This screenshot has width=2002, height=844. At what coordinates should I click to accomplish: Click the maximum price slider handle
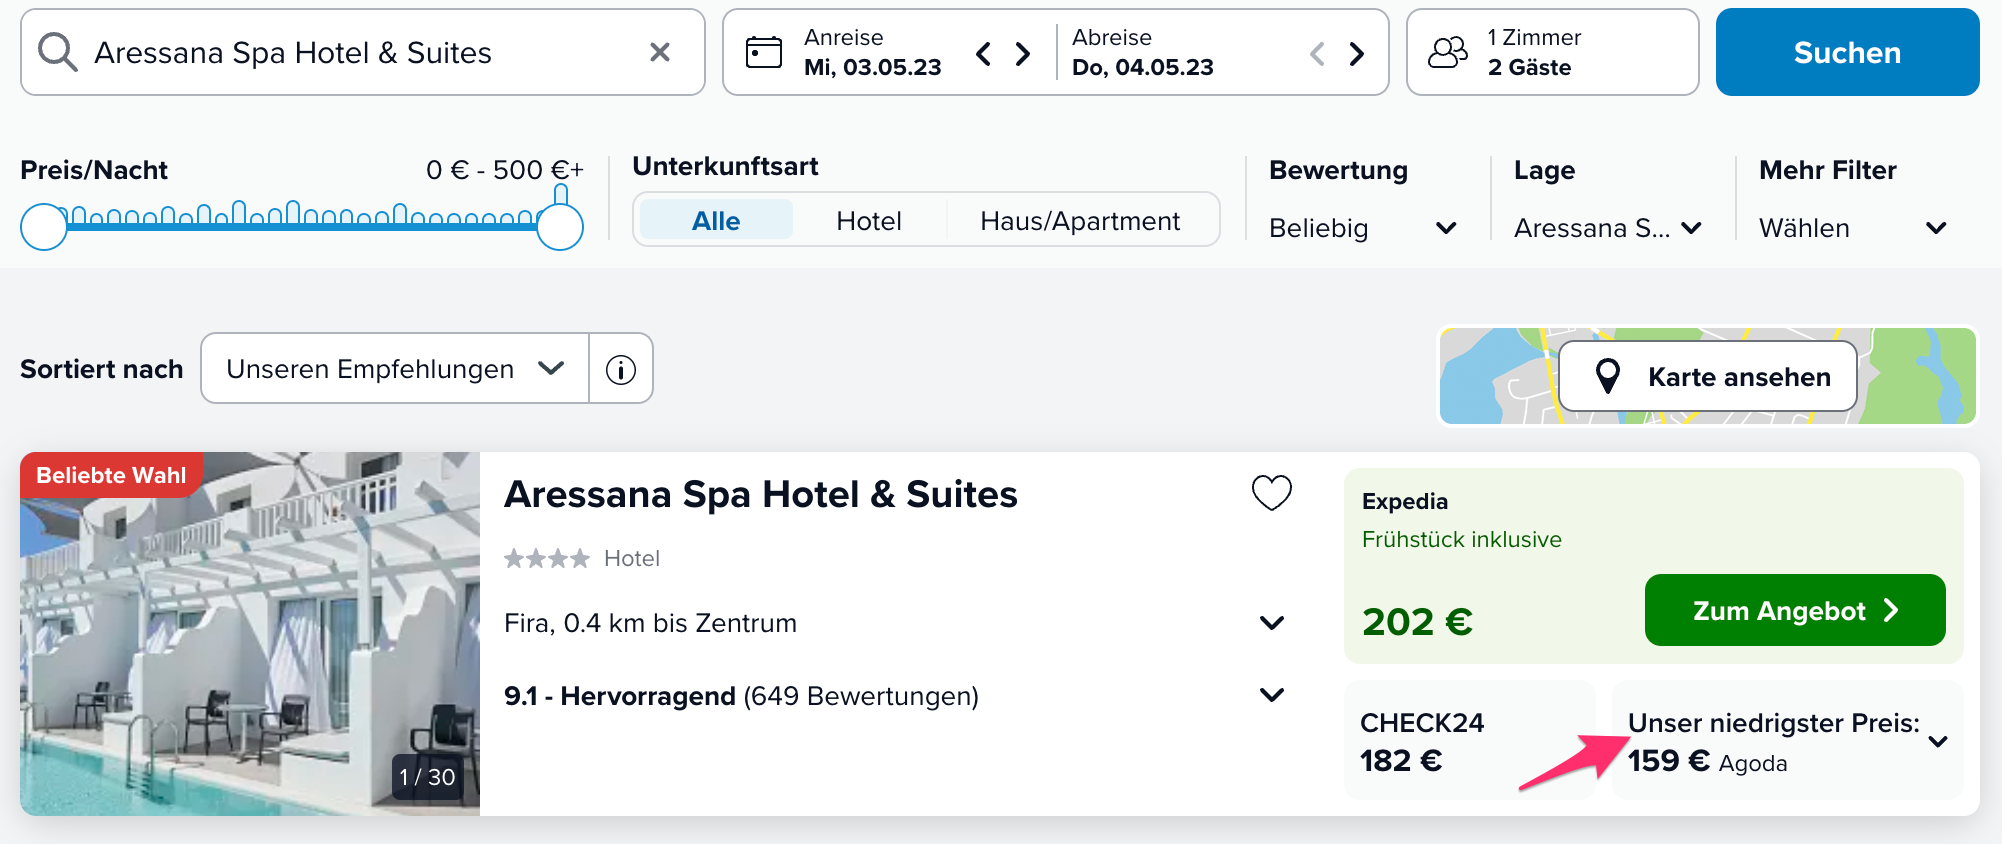click(560, 227)
